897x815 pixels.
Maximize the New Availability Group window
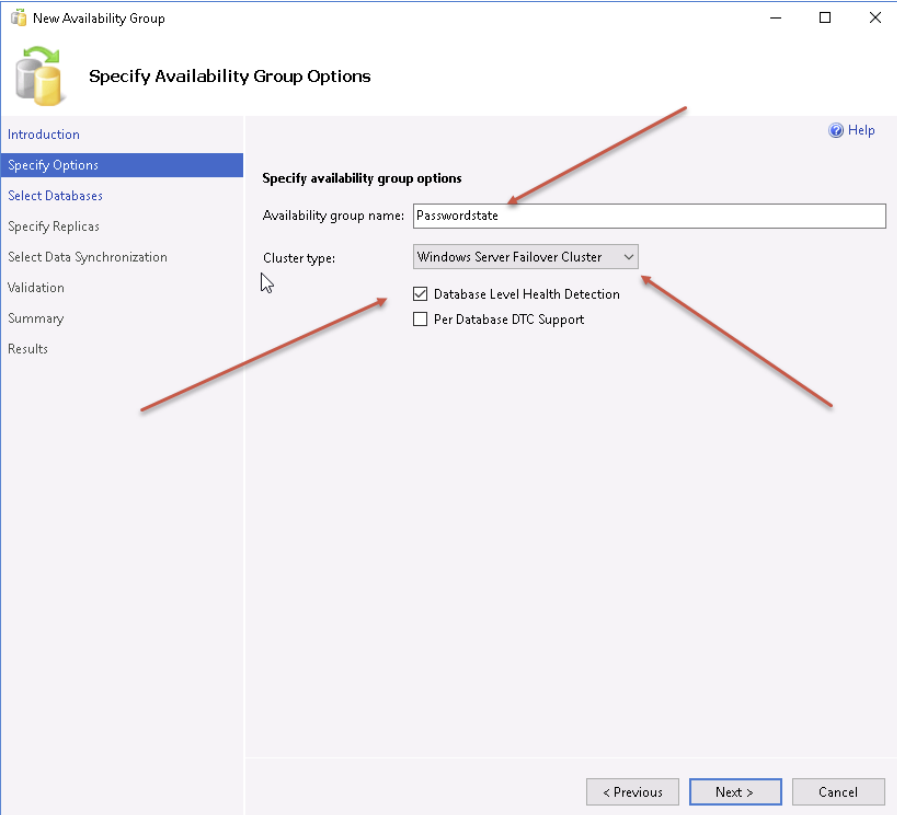pos(825,18)
